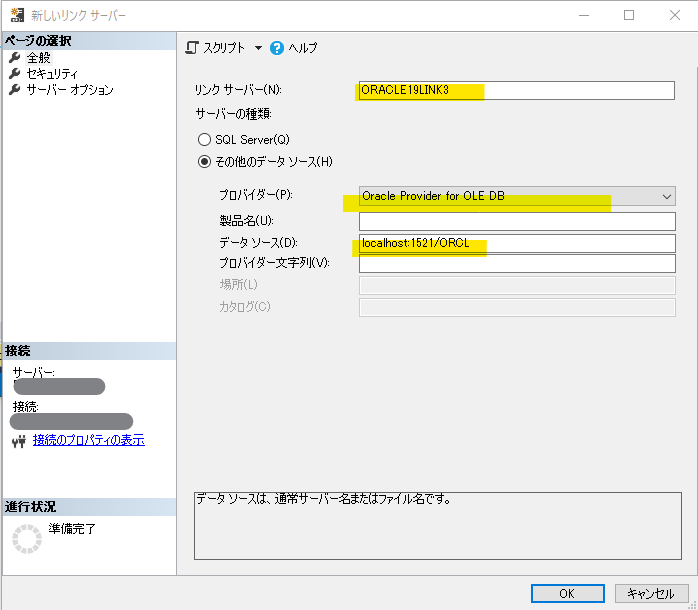This screenshot has height=610, width=698.
Task: Click the 製品名 input field
Action: coord(516,221)
